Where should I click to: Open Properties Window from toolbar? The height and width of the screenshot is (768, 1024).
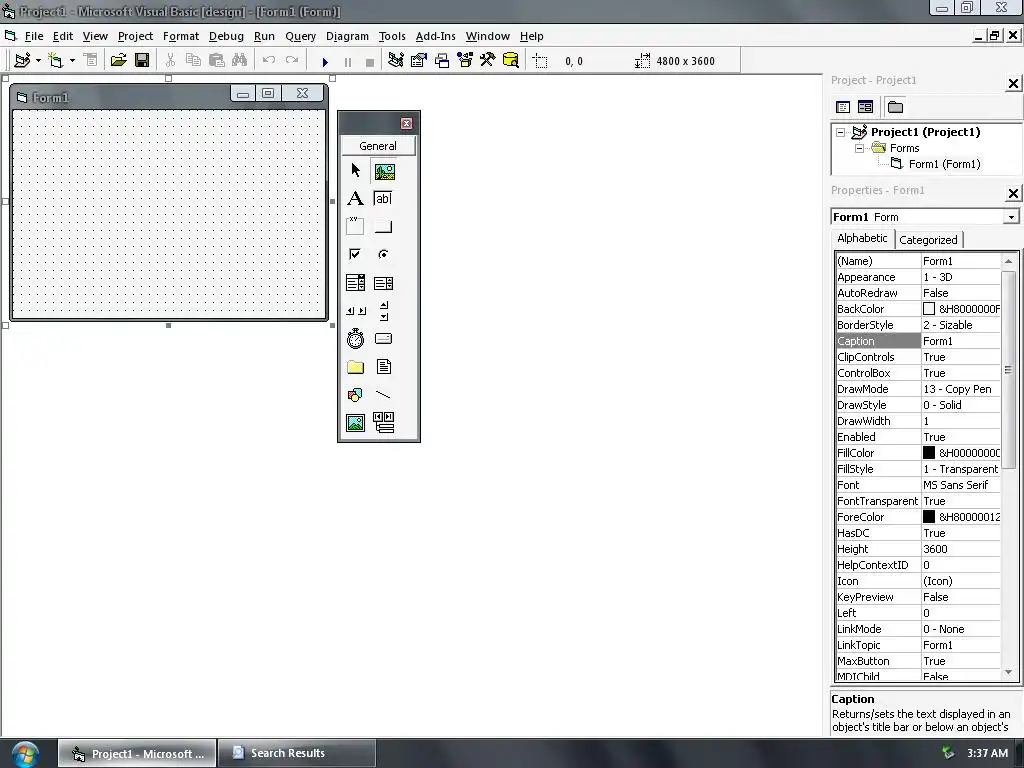(419, 61)
